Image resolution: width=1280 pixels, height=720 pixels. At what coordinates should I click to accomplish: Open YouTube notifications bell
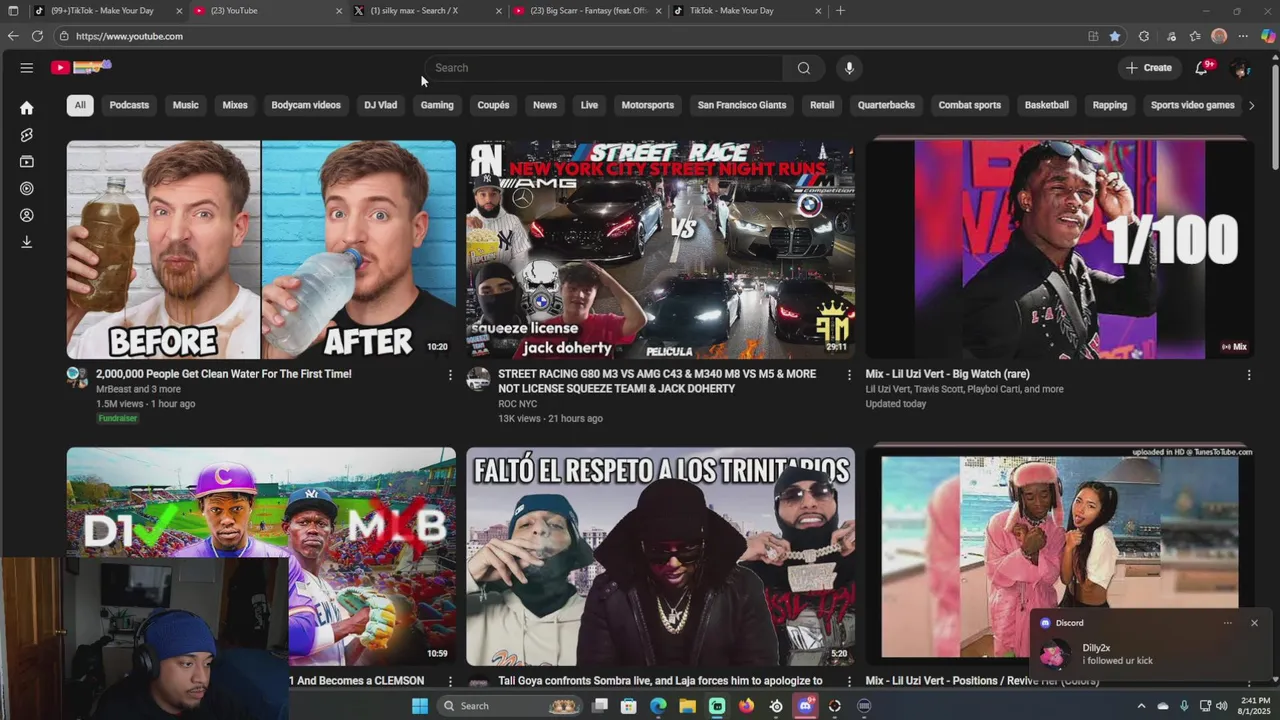coord(1202,68)
